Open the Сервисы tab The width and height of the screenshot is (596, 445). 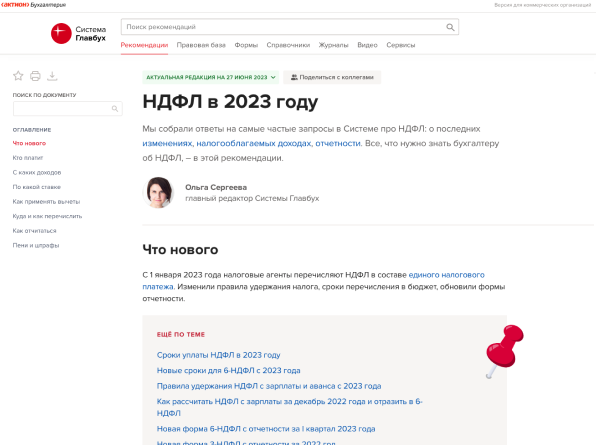(x=401, y=45)
